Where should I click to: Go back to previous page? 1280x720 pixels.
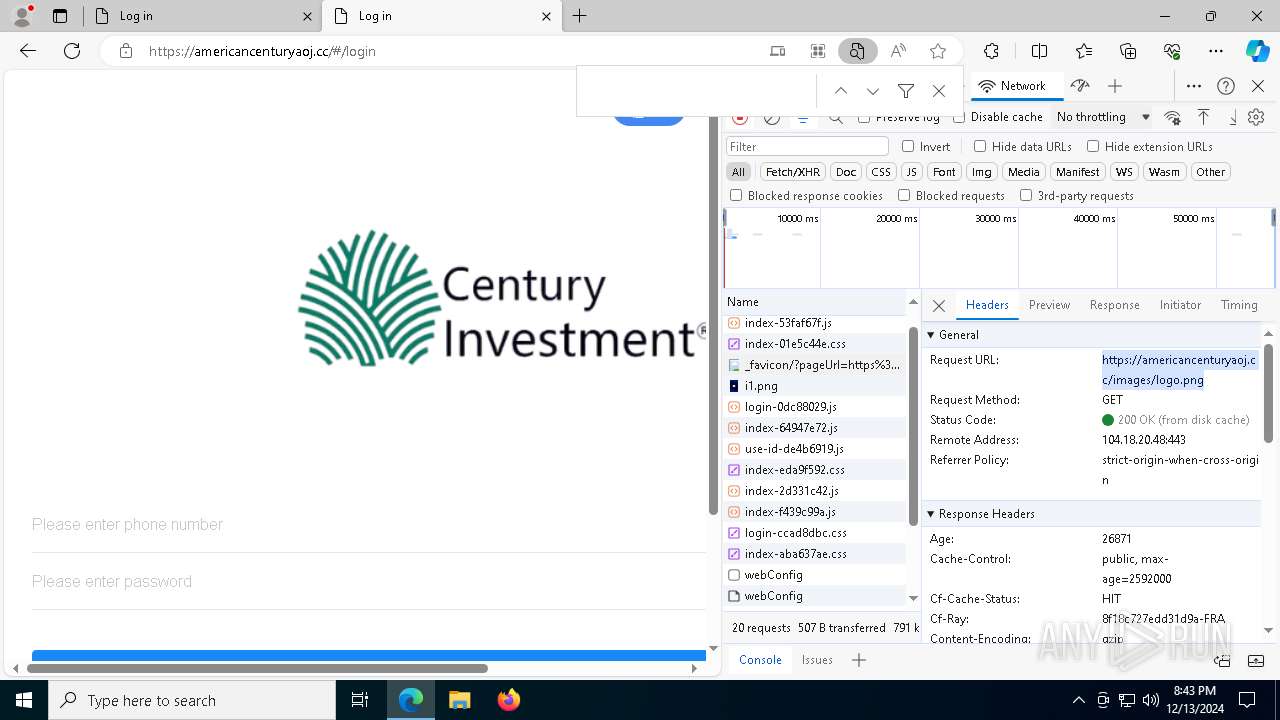tap(28, 51)
